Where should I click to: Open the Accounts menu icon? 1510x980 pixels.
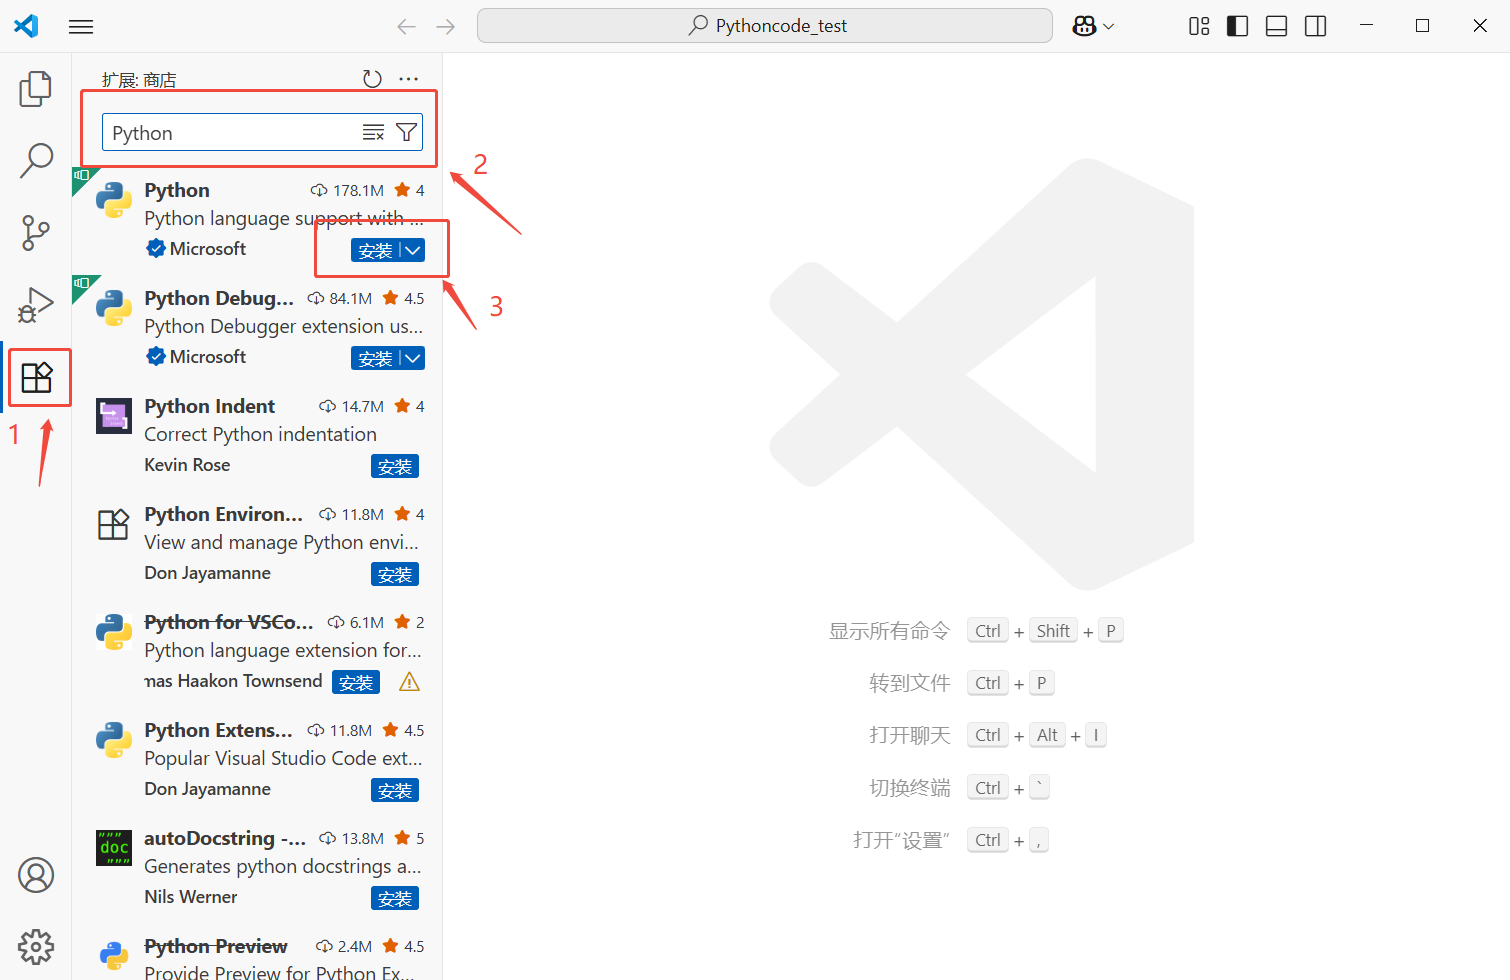pos(36,875)
